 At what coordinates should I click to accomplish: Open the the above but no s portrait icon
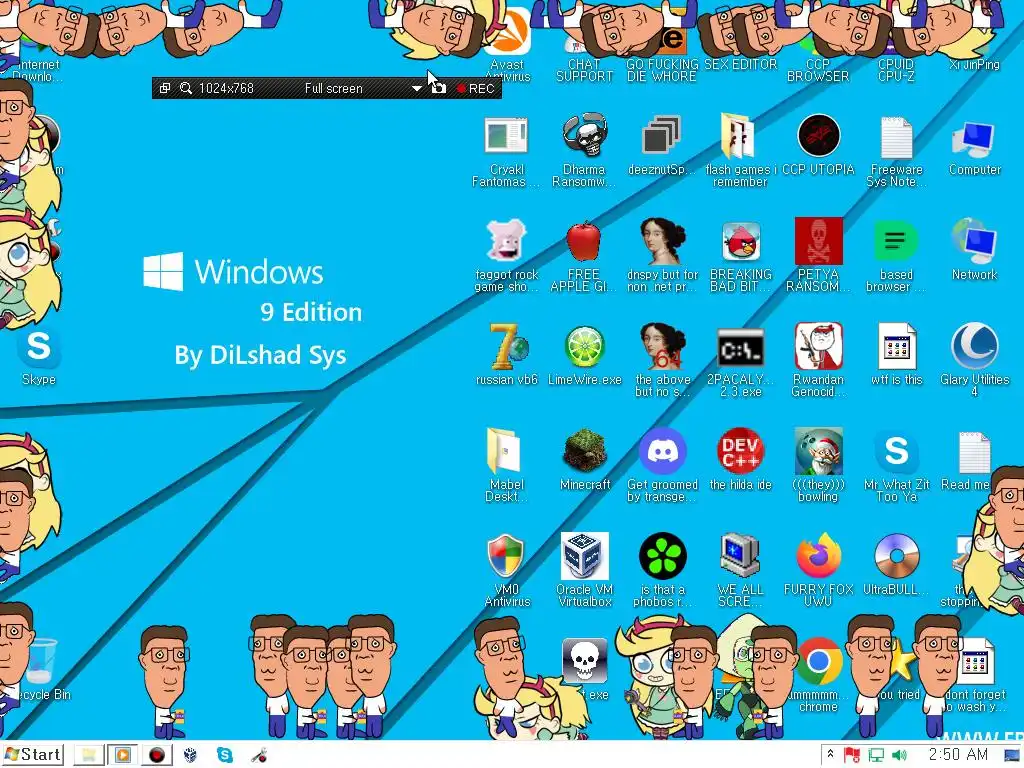coord(662,346)
